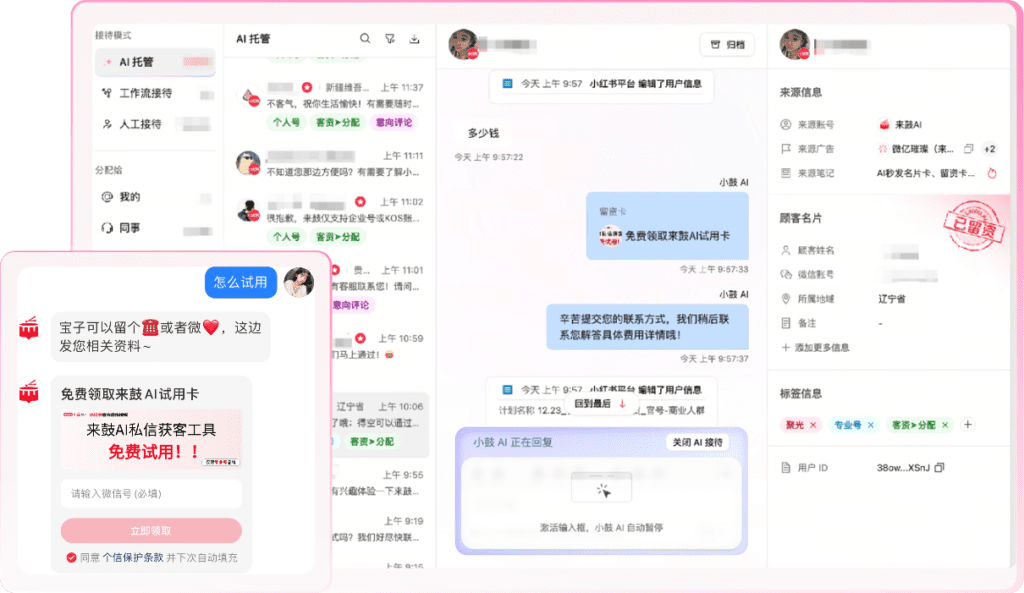The image size is (1024, 593).
Task: Click the search icon in AI 托管 header
Action: pyautogui.click(x=365, y=39)
